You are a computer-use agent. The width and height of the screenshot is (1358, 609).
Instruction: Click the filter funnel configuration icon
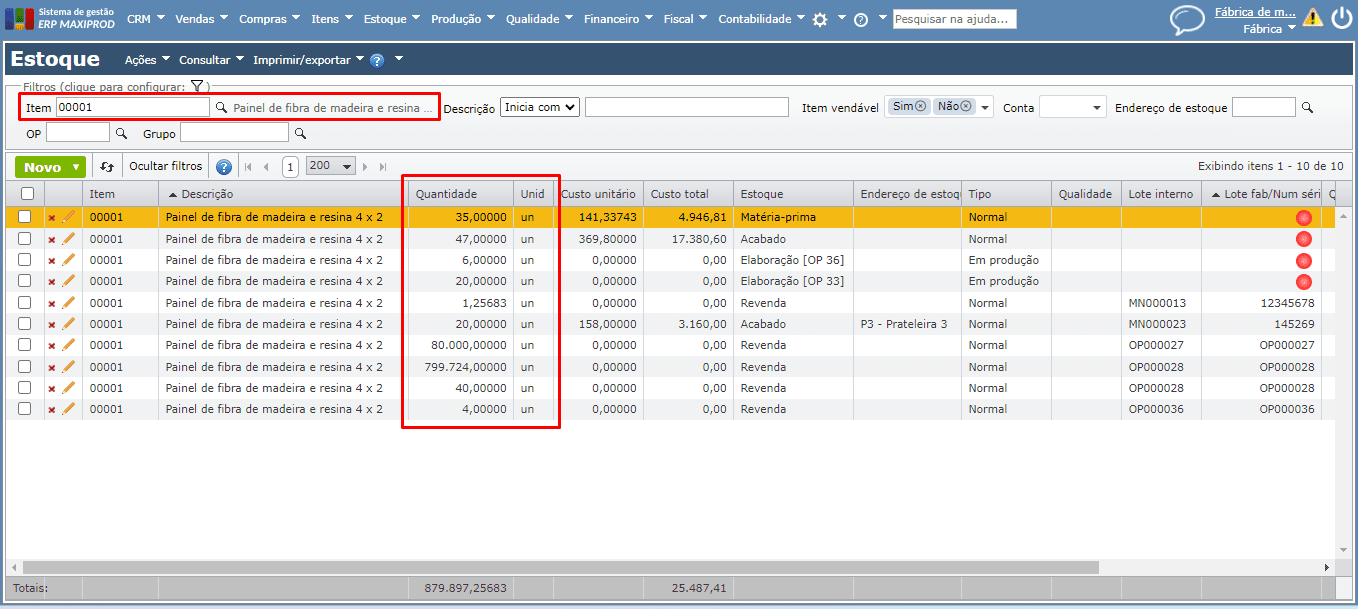click(x=197, y=87)
